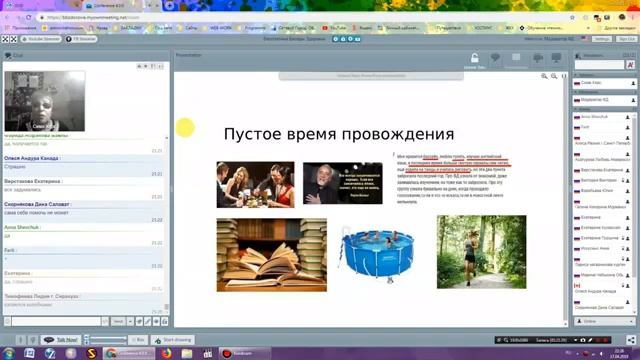Viewport: 640px width, 360px height.
Task: Click the chat message input field
Action: [56, 322]
